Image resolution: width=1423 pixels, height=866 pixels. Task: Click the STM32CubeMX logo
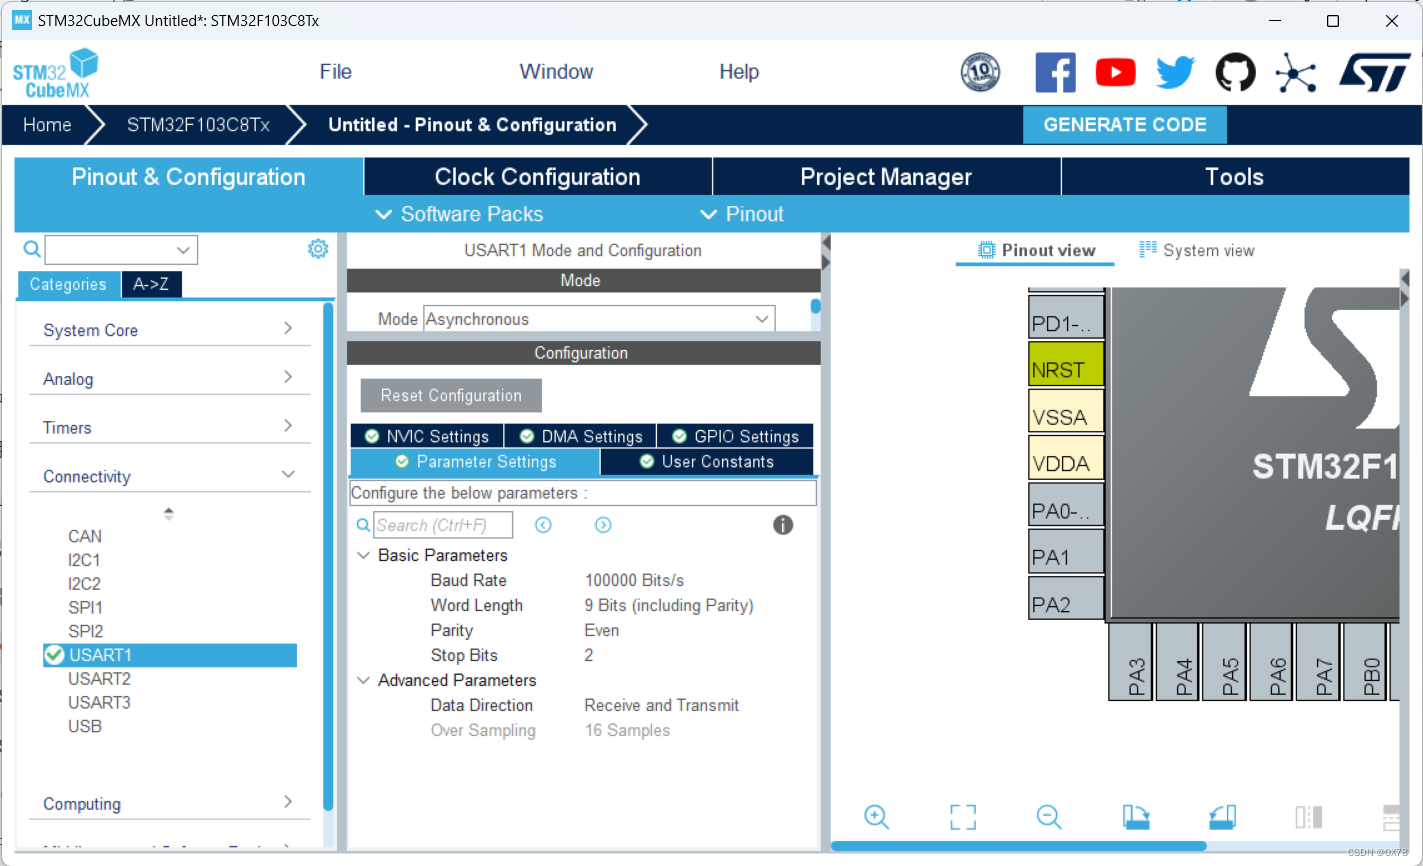pos(56,73)
